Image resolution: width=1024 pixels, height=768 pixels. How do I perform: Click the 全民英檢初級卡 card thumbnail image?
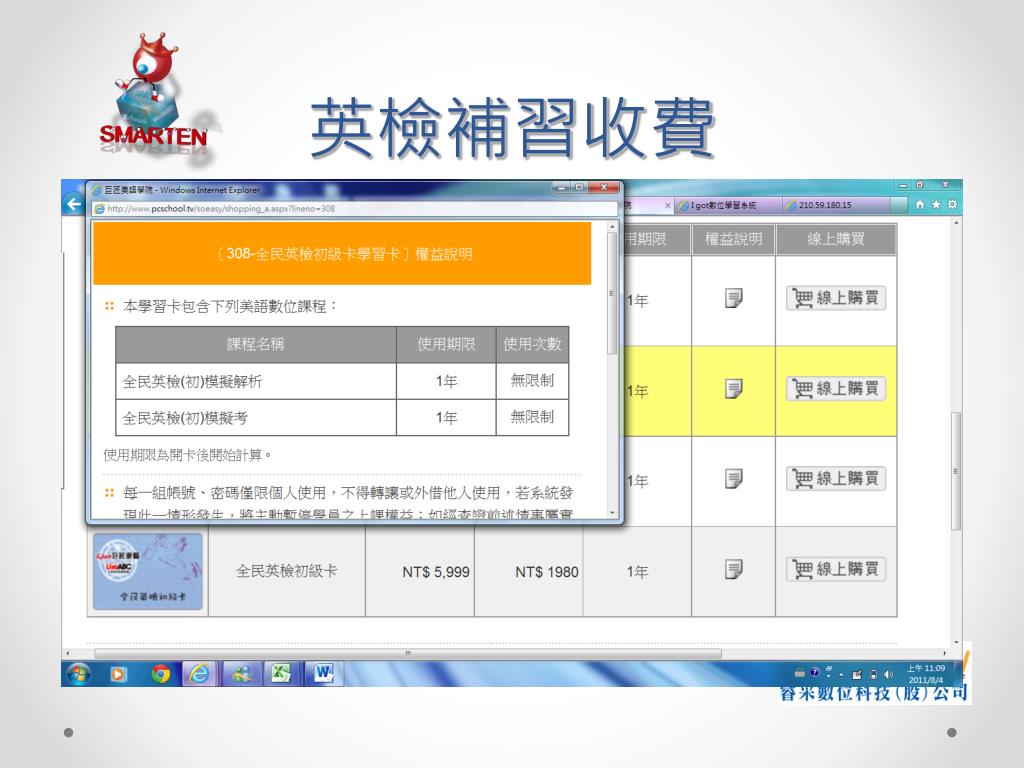pyautogui.click(x=148, y=571)
